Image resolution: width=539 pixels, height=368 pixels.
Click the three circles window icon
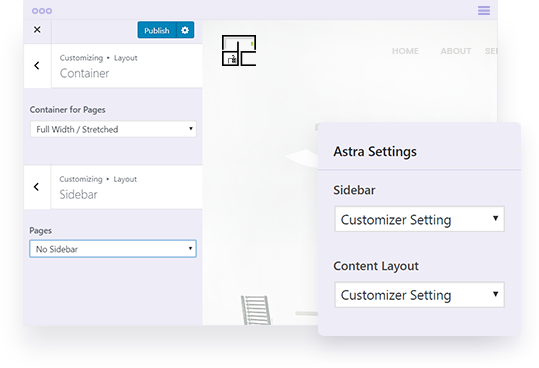click(x=42, y=11)
